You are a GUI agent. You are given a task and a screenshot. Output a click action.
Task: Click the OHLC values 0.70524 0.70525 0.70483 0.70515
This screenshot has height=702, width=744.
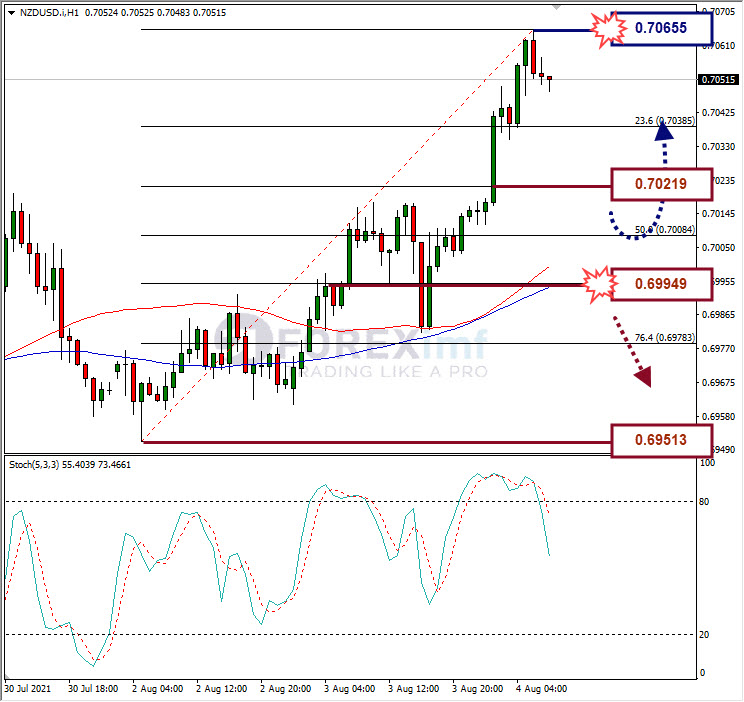(x=155, y=13)
